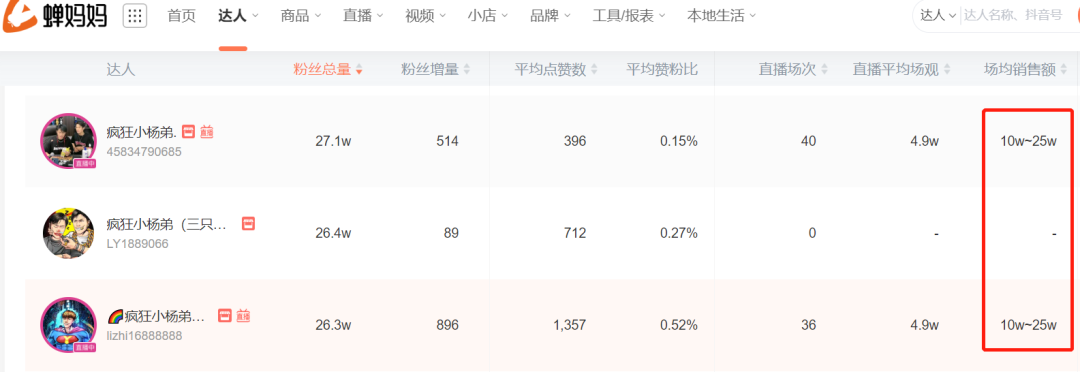Go to the 首页 tab

point(181,16)
